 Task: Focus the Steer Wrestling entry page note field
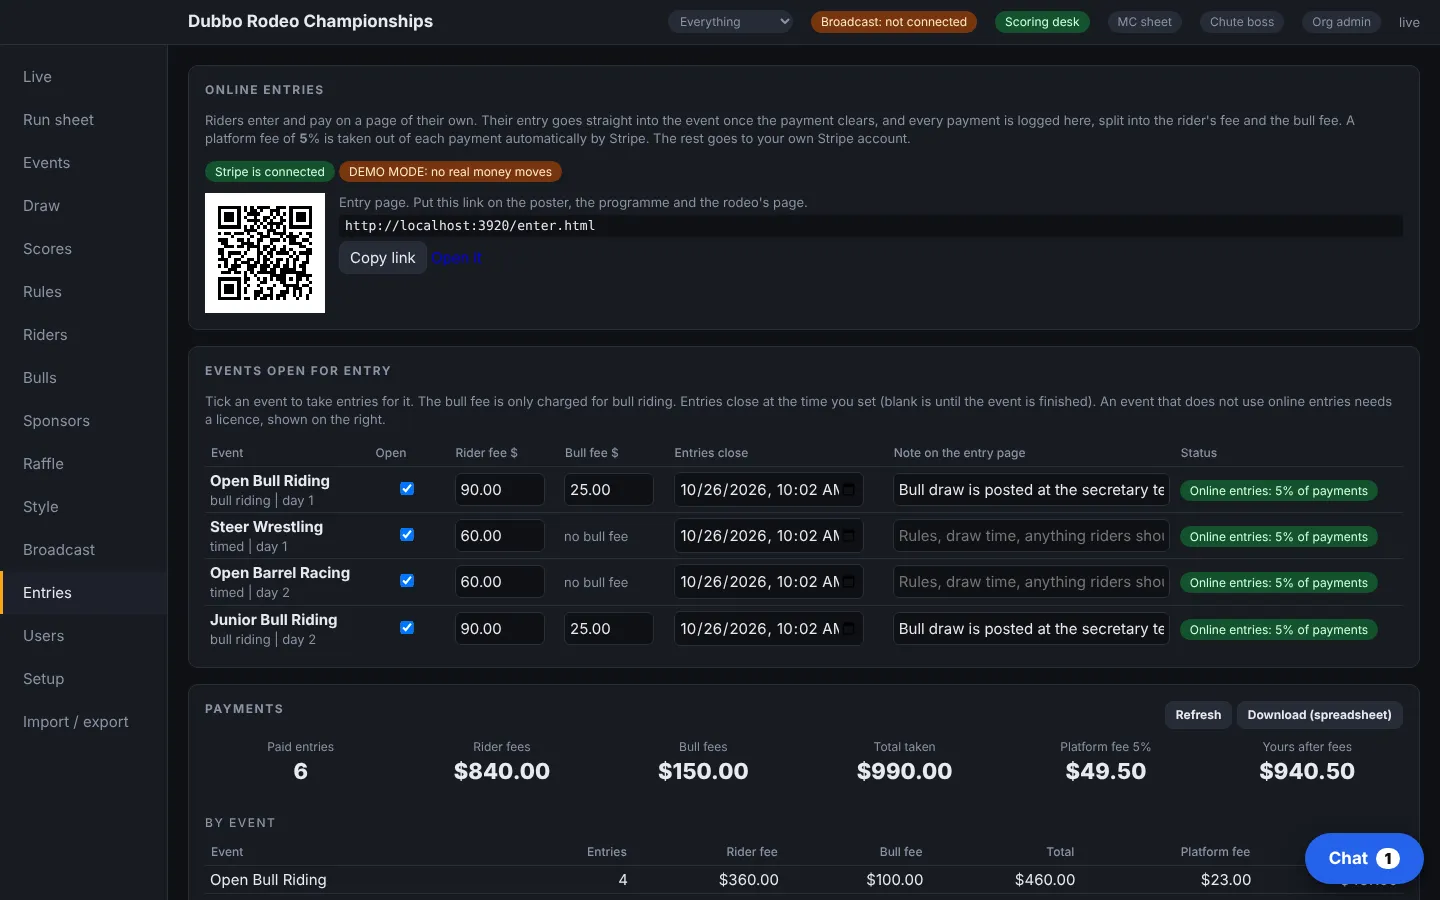click(1031, 536)
